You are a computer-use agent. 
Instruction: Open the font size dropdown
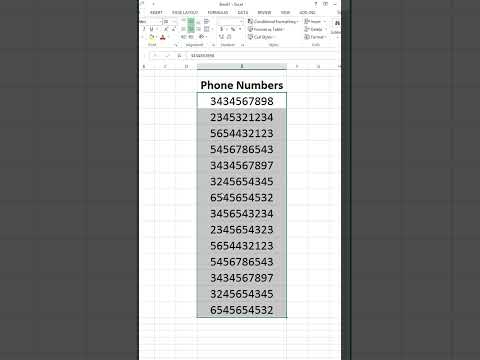175,21
